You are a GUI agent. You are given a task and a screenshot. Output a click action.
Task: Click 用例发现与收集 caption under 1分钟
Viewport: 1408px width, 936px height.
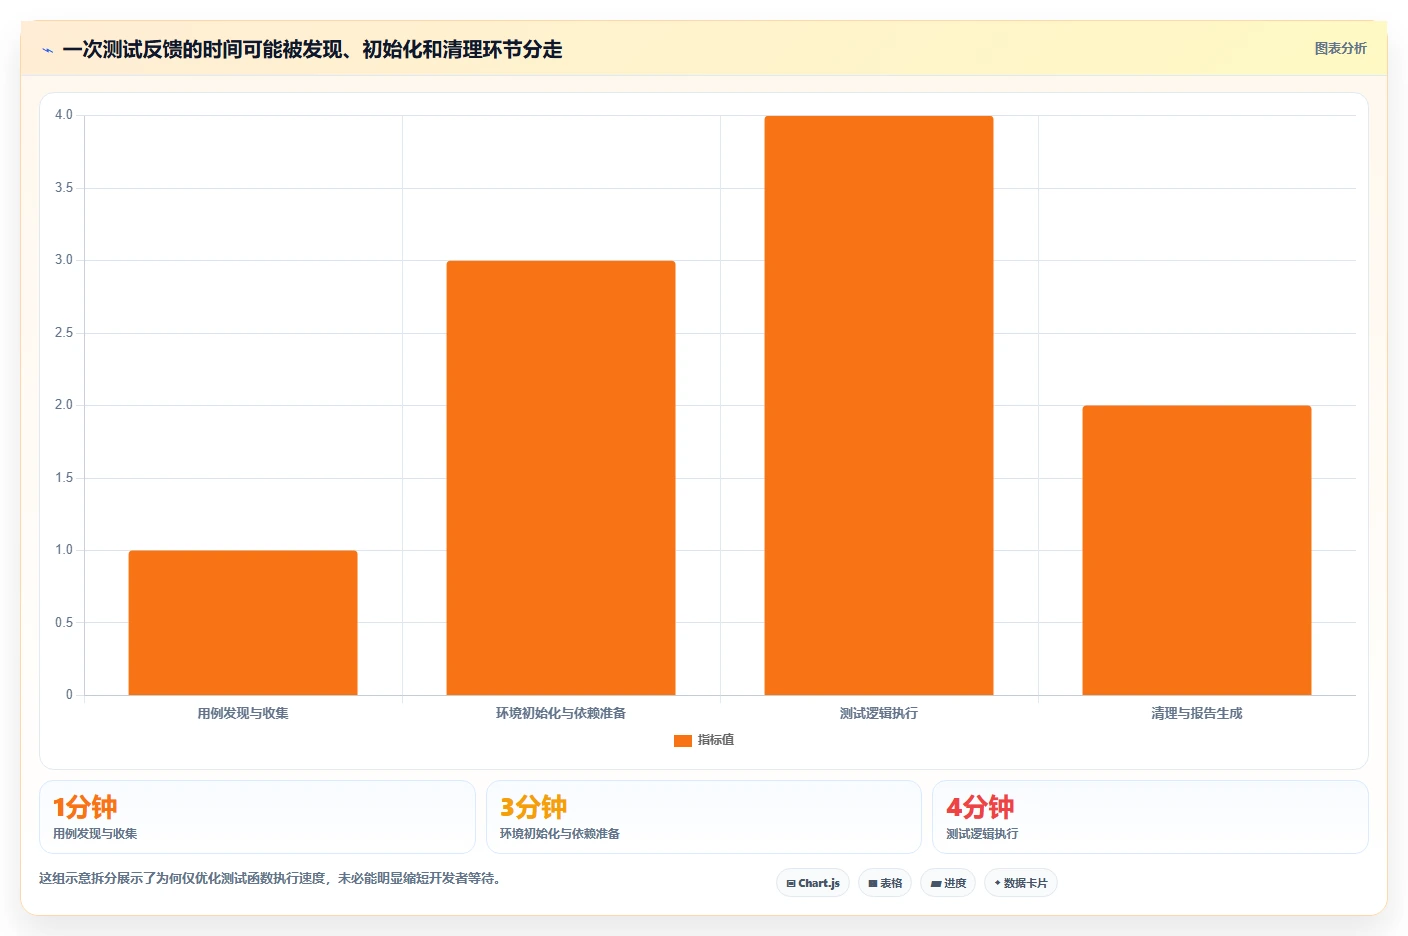pyautogui.click(x=95, y=834)
